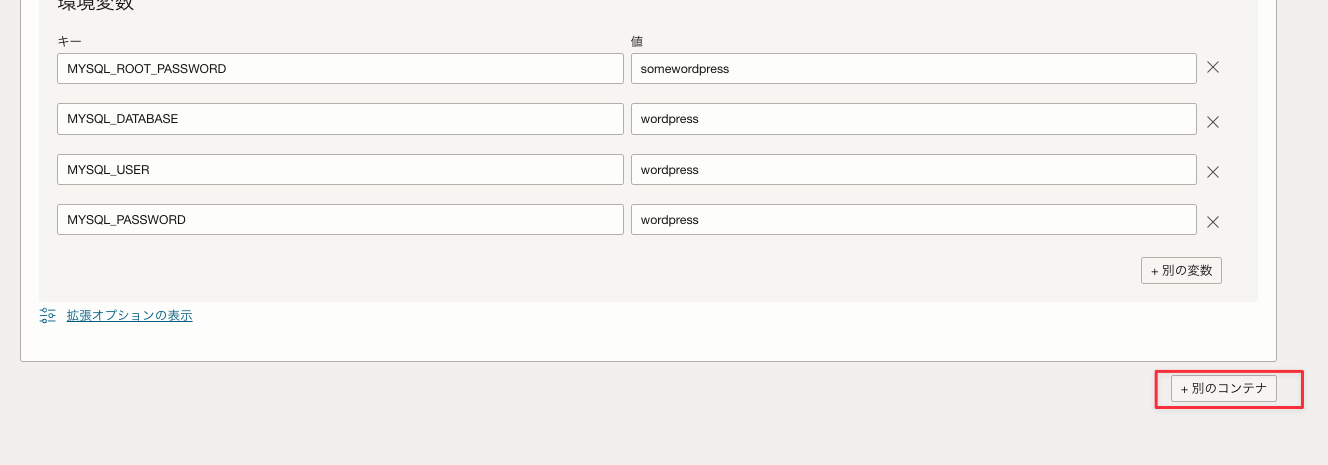The width and height of the screenshot is (1328, 465).
Task: Delete the MYSQL_DATABASE variable with X icon
Action: [x=1212, y=122]
